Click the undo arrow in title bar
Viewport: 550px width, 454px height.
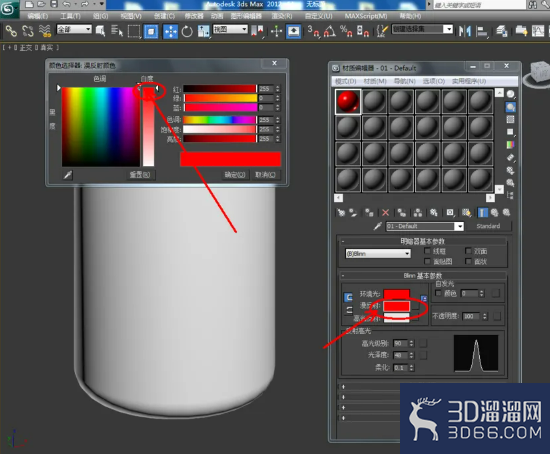pyautogui.click(x=66, y=4)
